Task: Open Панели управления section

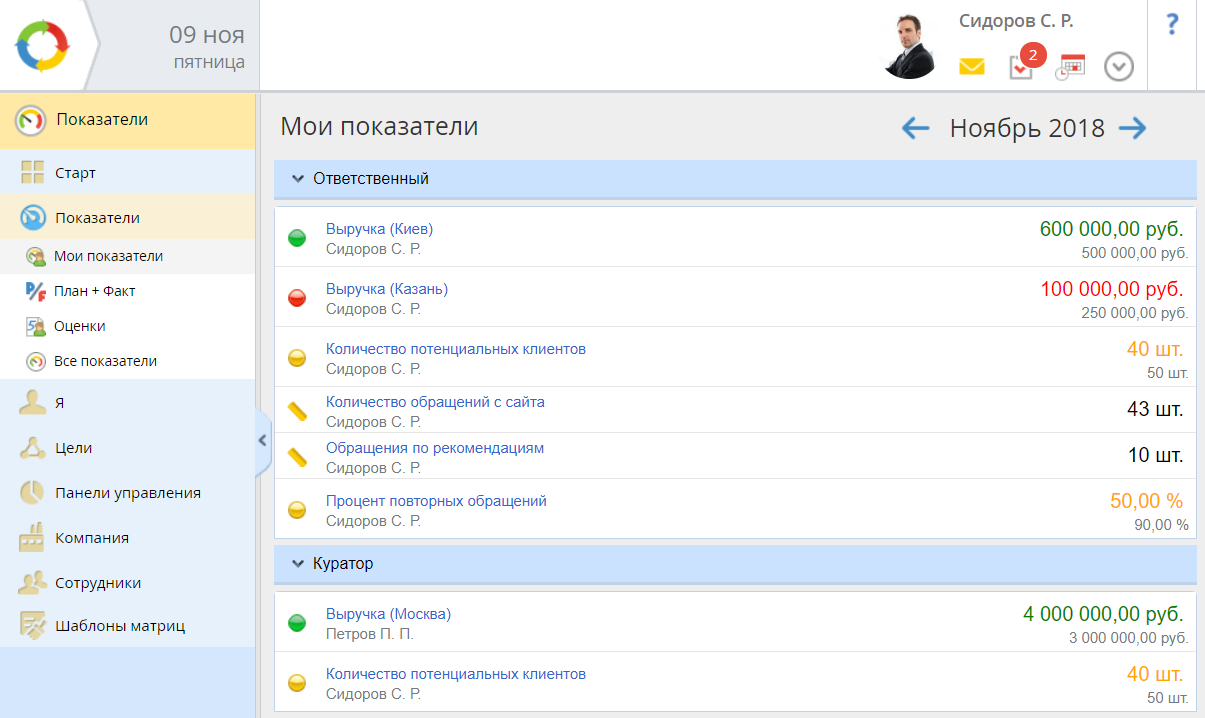Action: point(128,493)
